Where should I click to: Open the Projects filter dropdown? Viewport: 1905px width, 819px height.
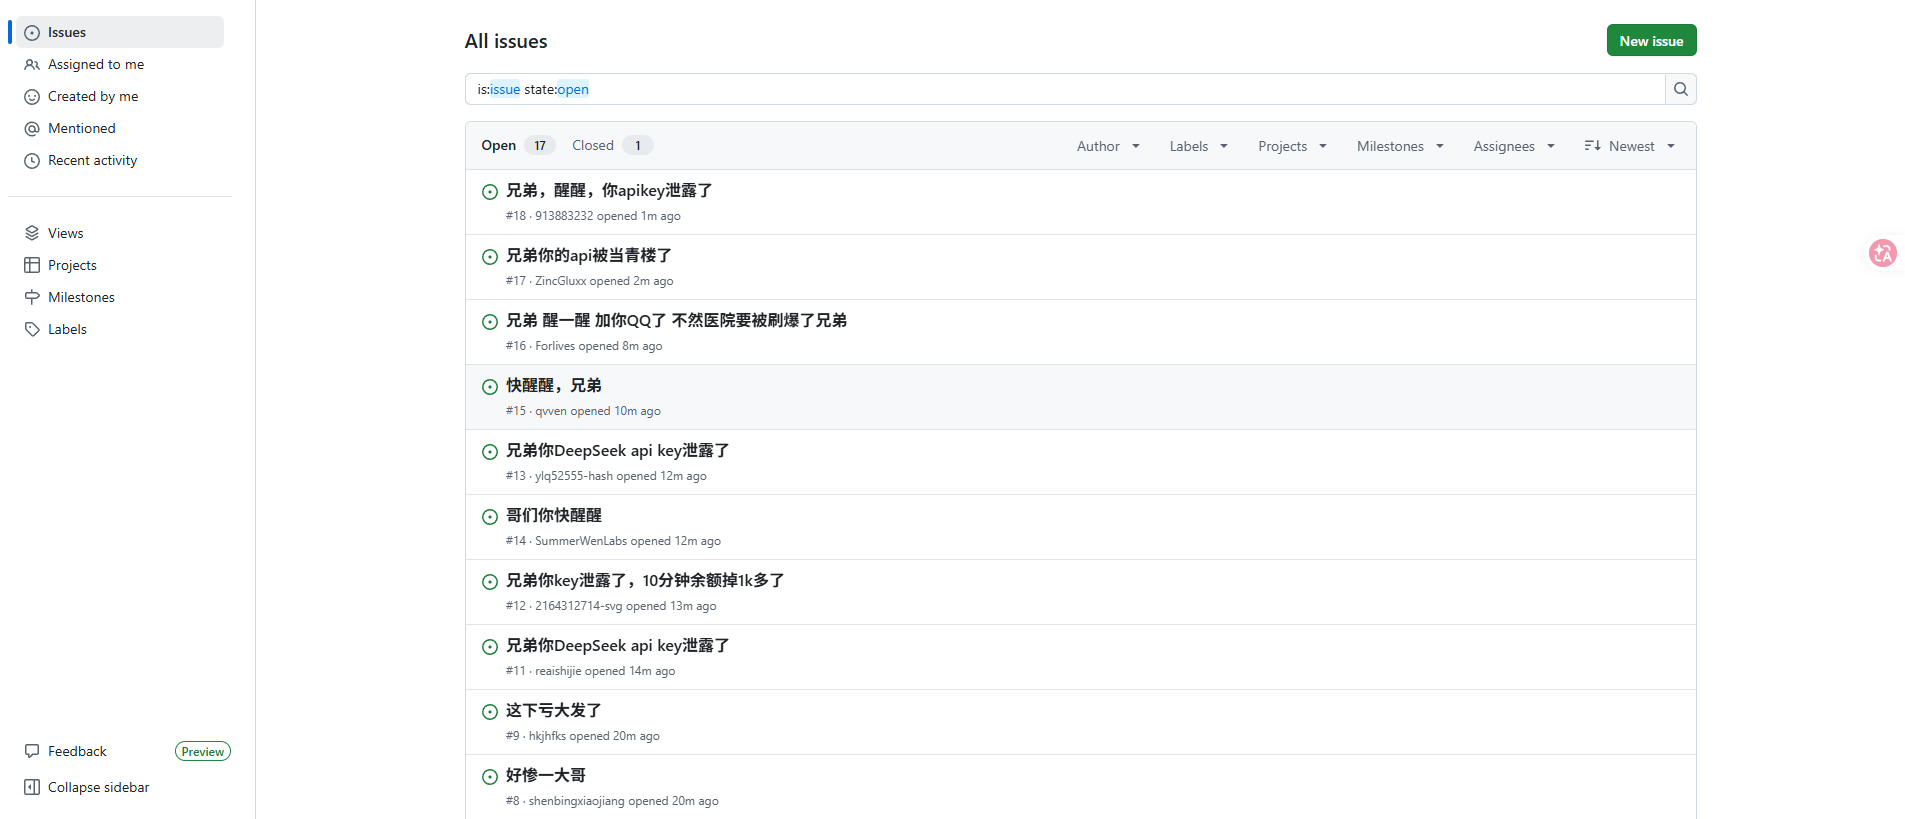pos(1292,146)
